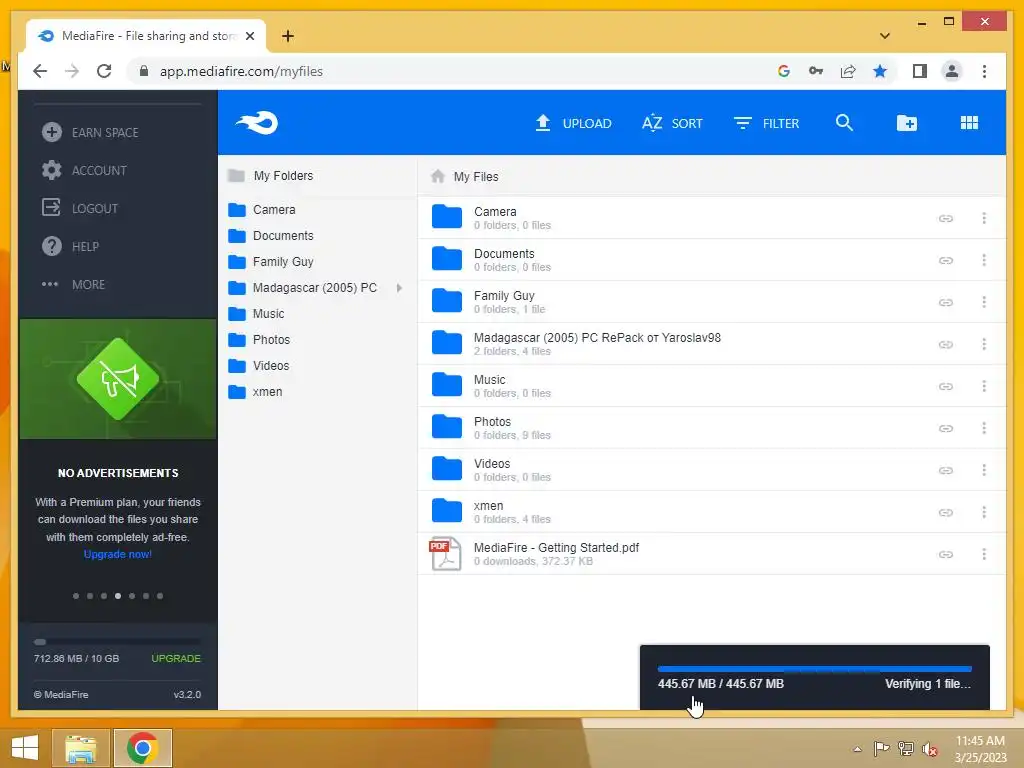Screen dimensions: 1024x768
Task: Select Videos in My Folders tree
Action: pyautogui.click(x=259, y=366)
